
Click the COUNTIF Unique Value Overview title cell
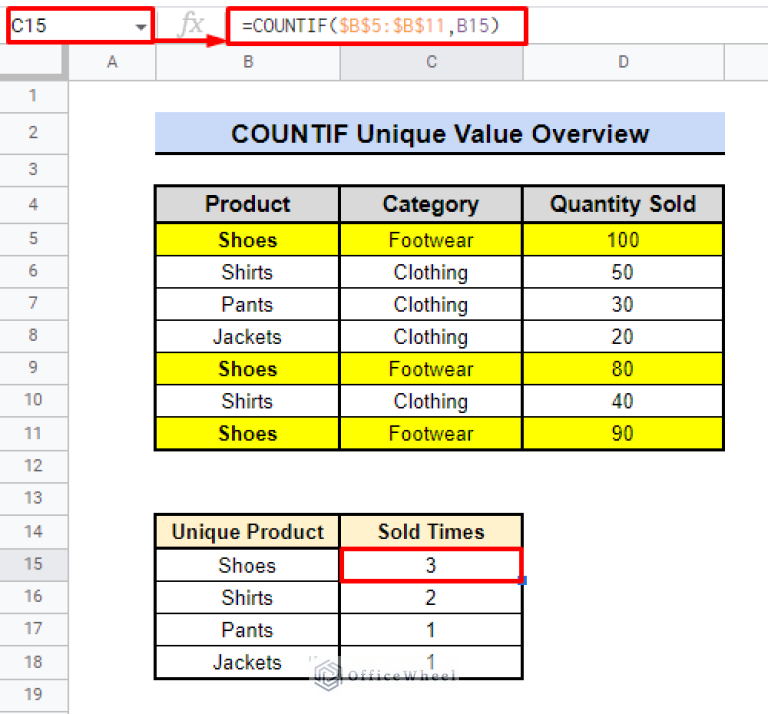pyautogui.click(x=440, y=134)
